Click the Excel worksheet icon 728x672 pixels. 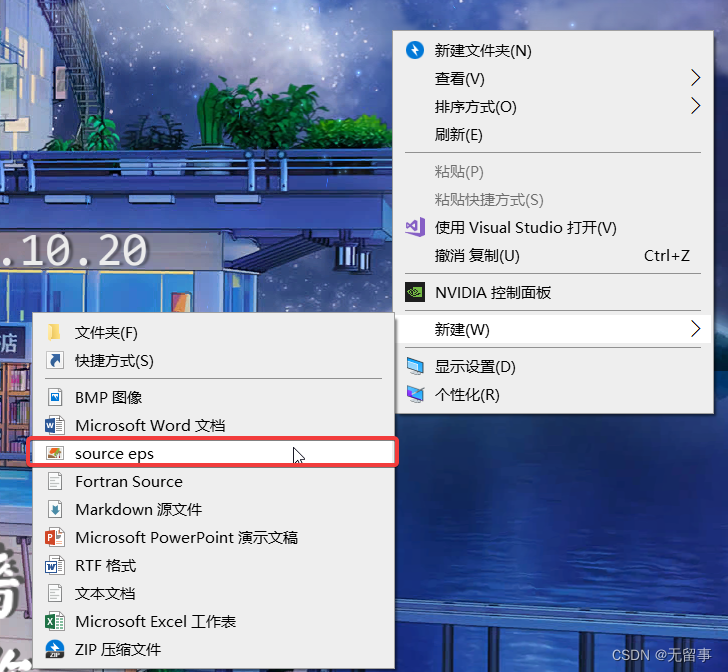[54, 621]
